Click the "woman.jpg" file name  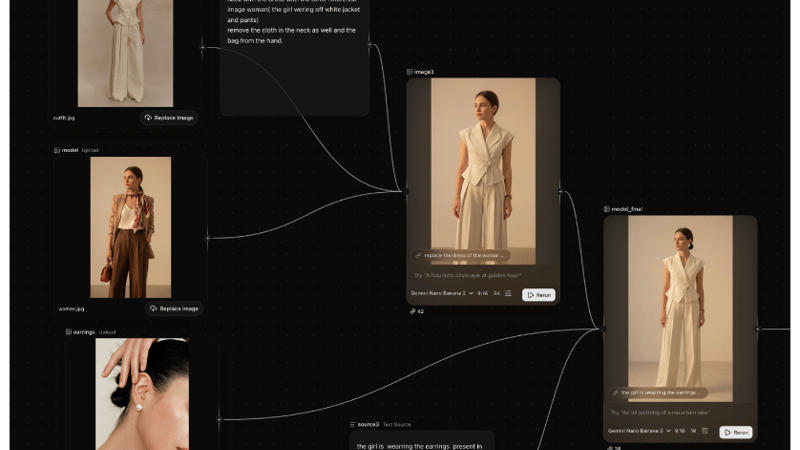pos(71,309)
